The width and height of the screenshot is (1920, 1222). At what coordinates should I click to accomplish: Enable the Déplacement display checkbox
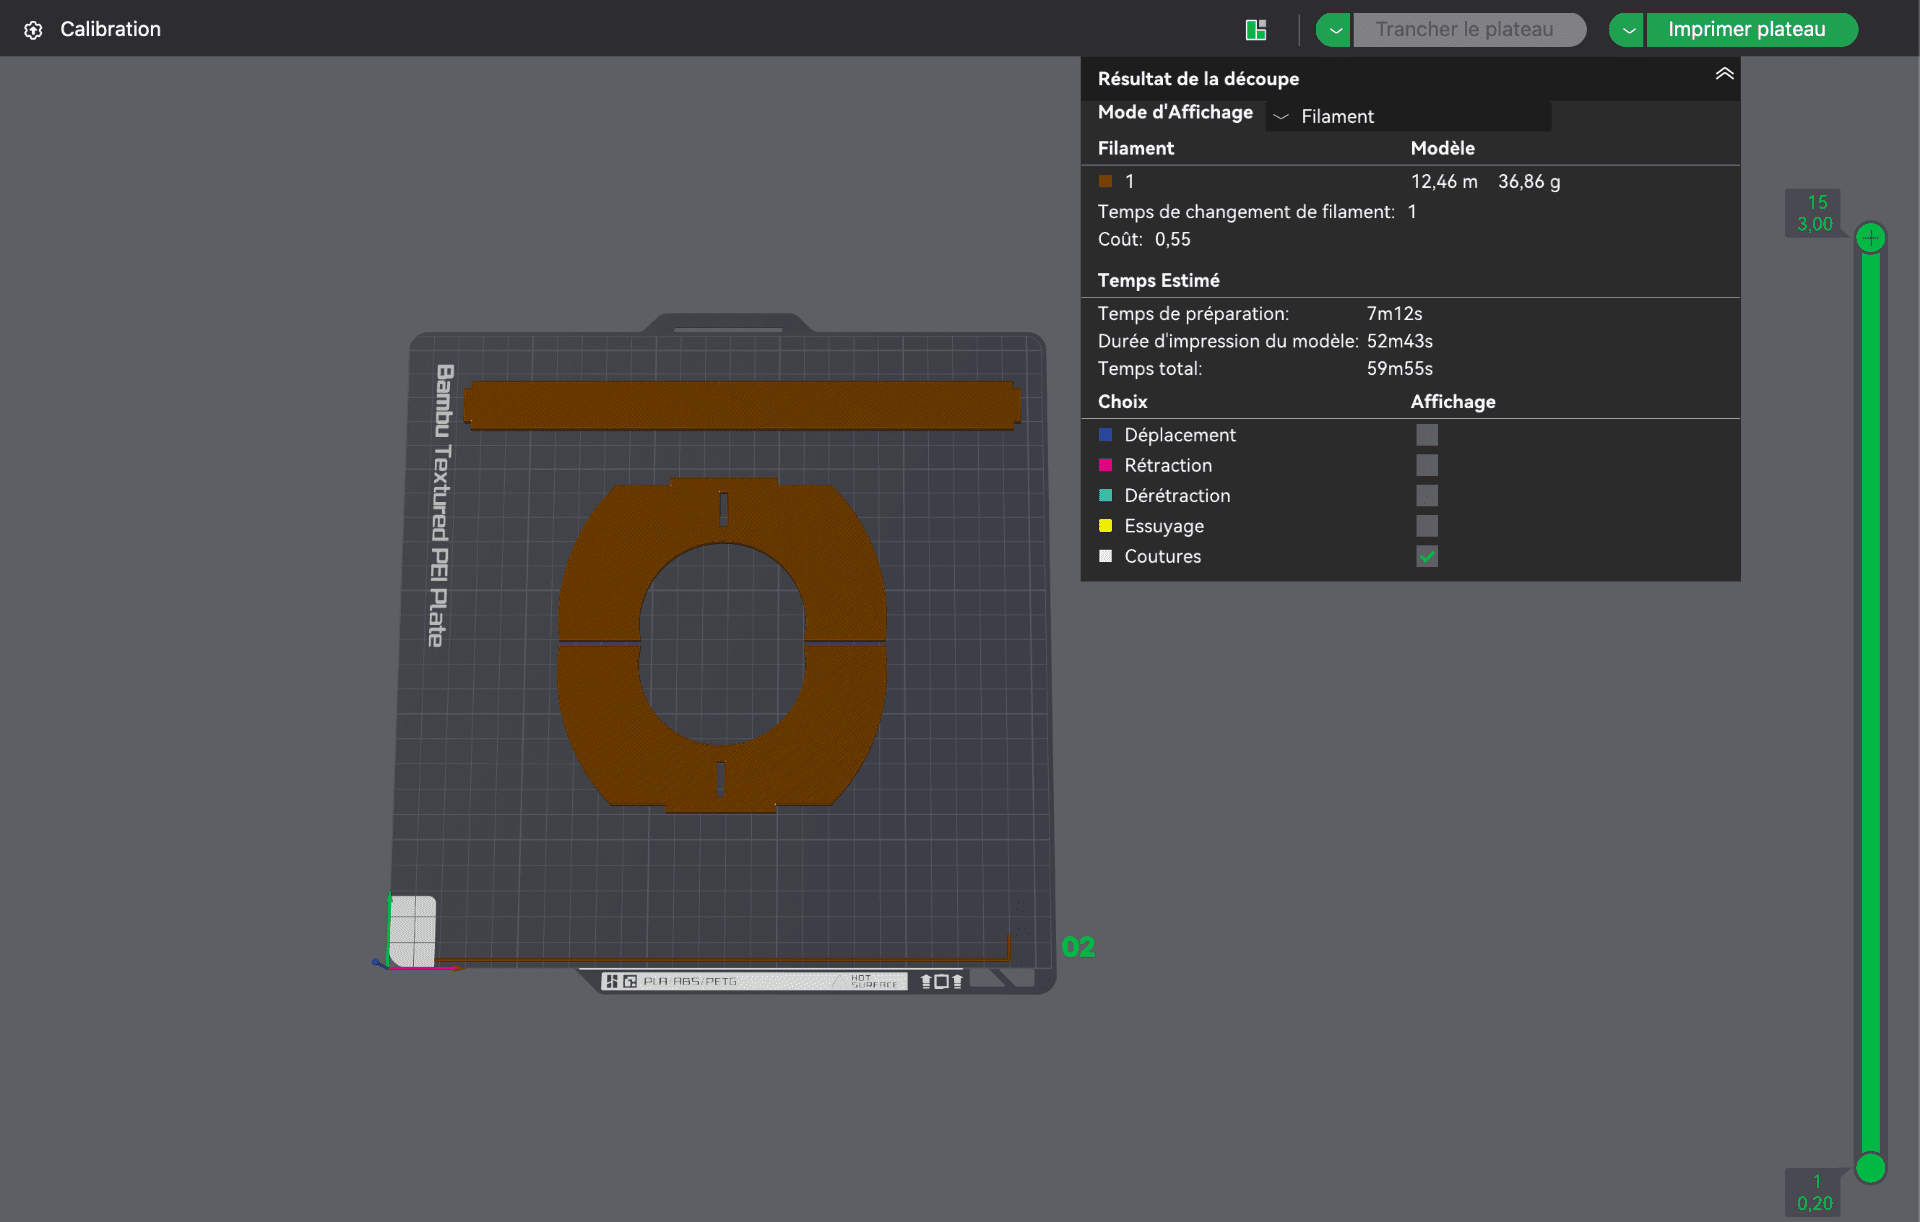[x=1427, y=435]
